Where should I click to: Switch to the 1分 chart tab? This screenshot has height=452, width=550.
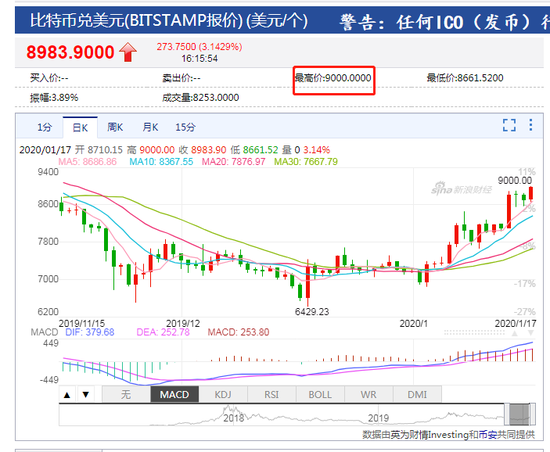(x=45, y=127)
